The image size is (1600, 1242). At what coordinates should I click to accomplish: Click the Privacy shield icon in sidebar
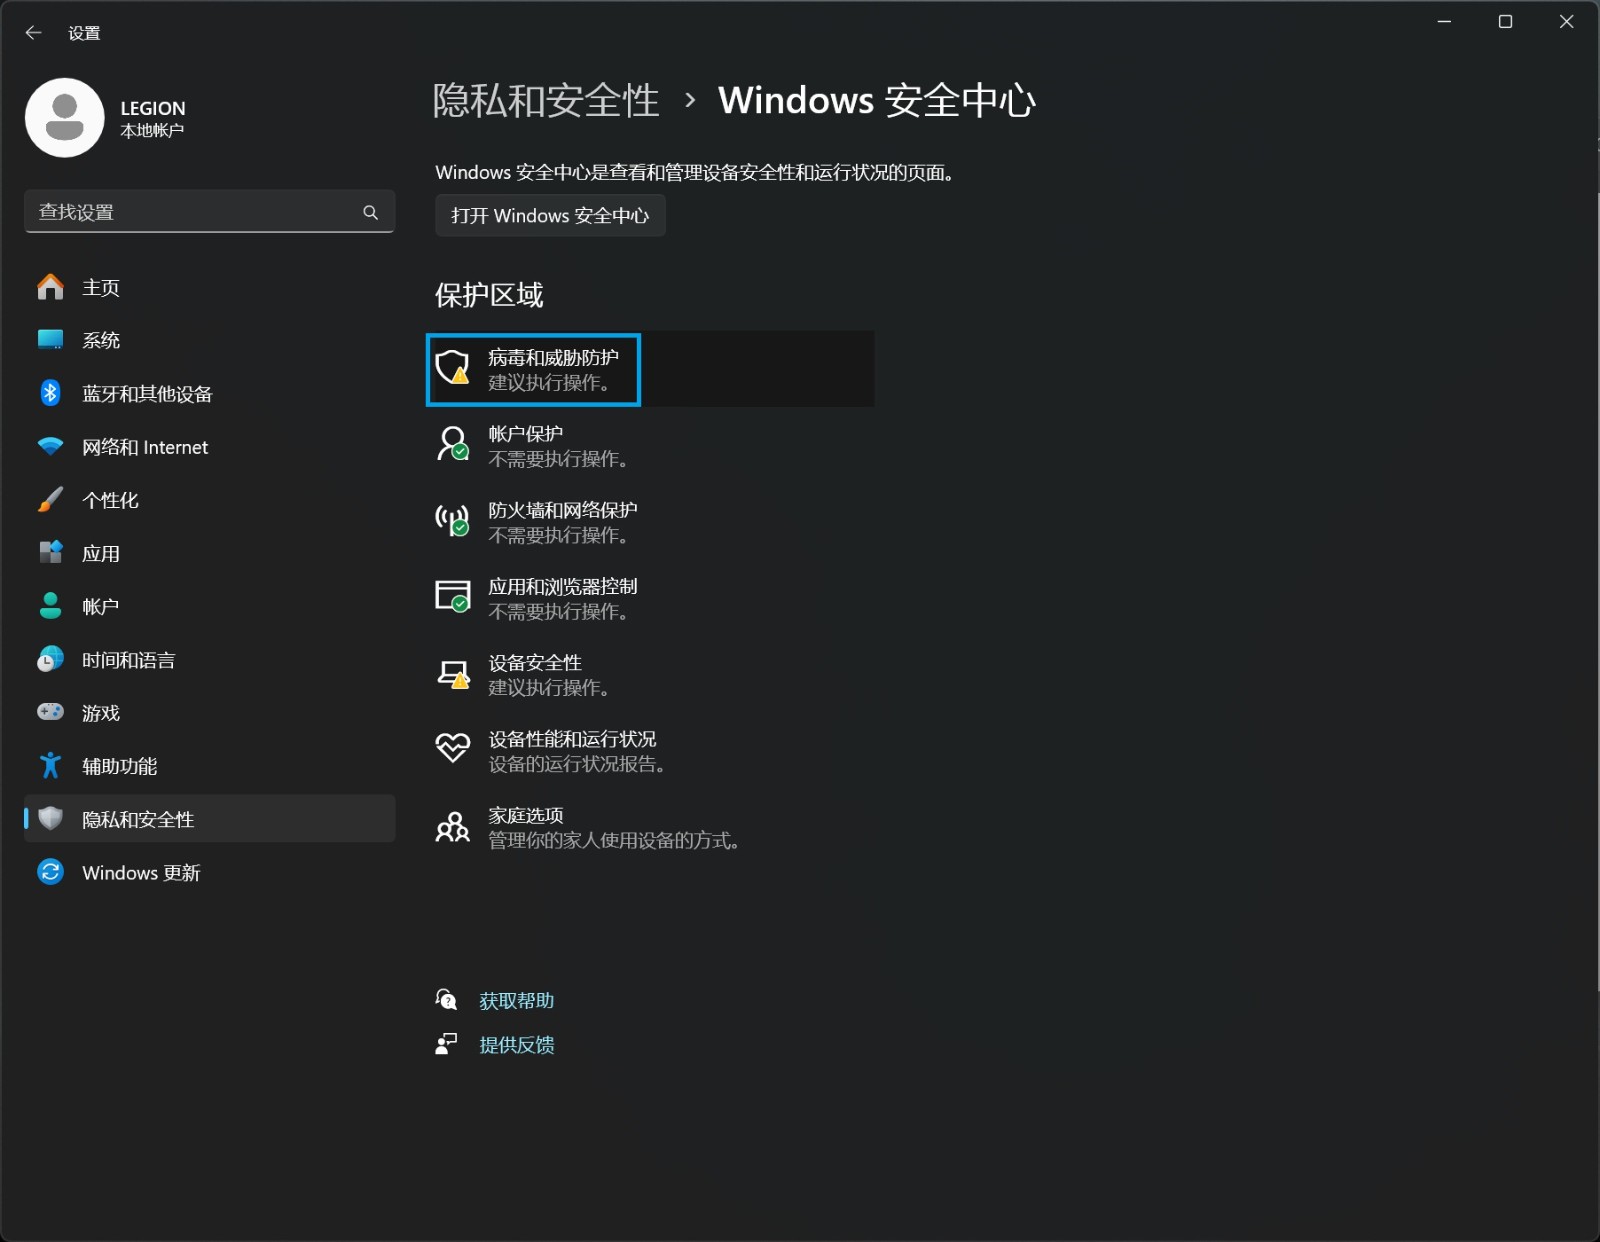click(x=50, y=818)
